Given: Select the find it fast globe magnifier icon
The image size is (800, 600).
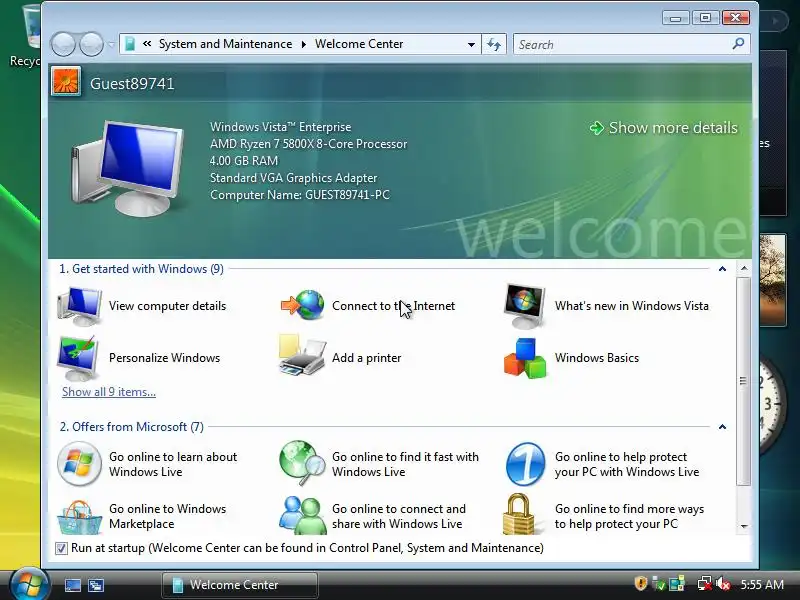Looking at the screenshot, I should (302, 463).
